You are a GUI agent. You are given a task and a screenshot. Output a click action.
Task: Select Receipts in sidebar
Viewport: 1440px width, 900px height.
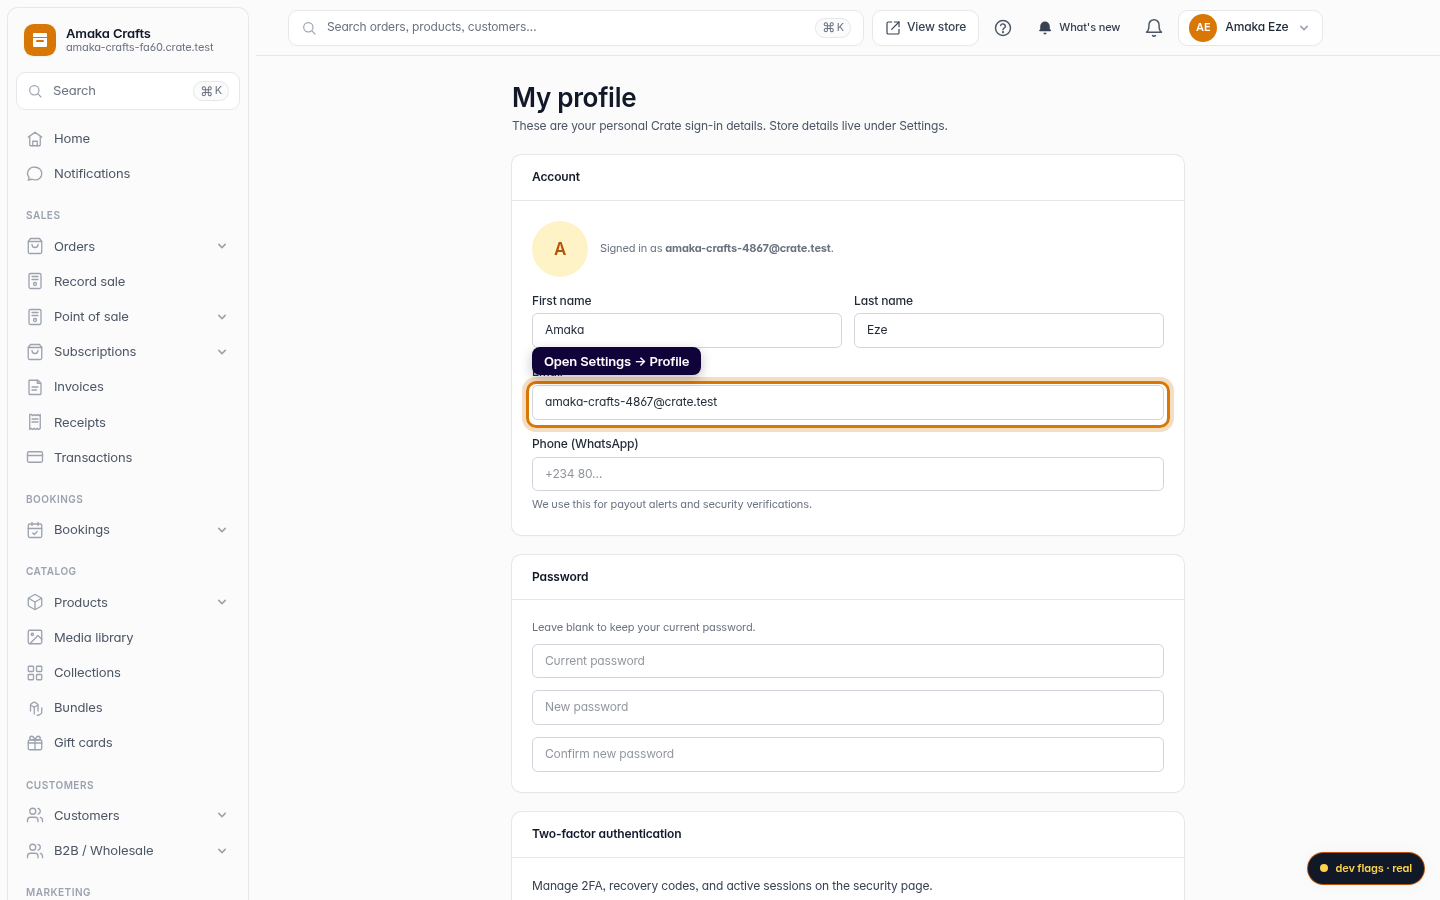click(128, 423)
